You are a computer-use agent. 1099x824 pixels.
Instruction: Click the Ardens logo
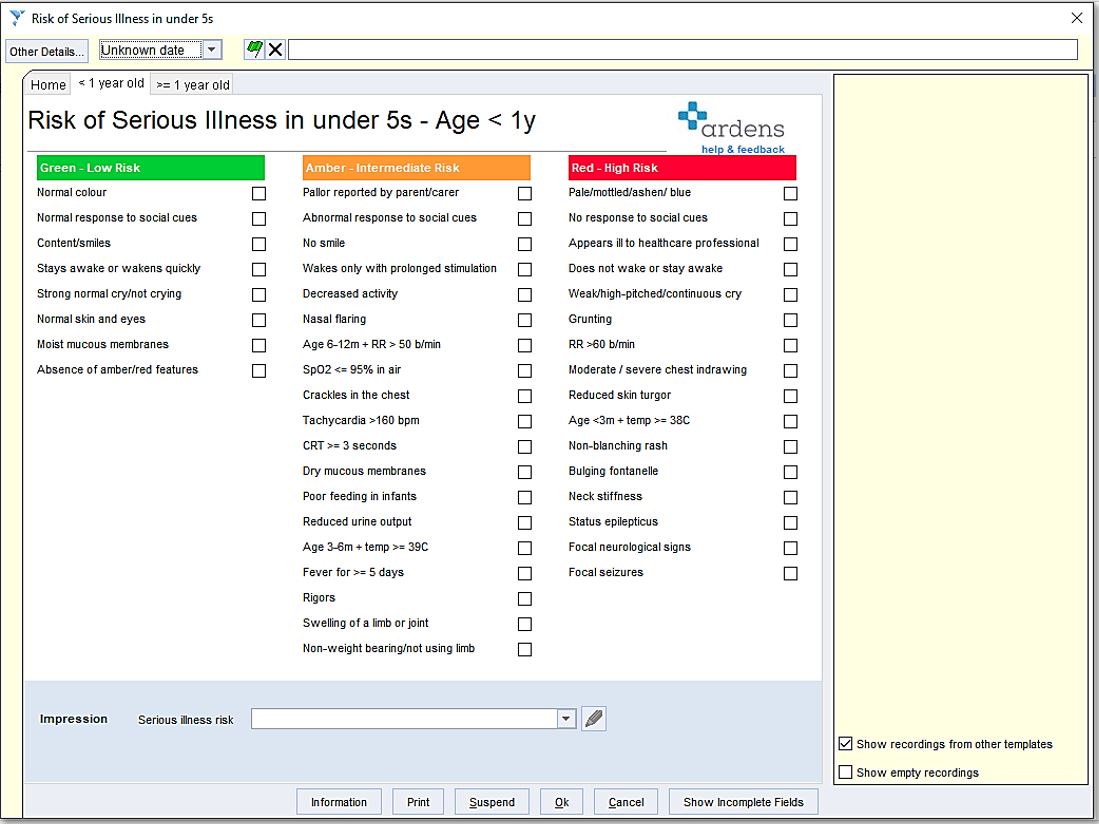731,121
